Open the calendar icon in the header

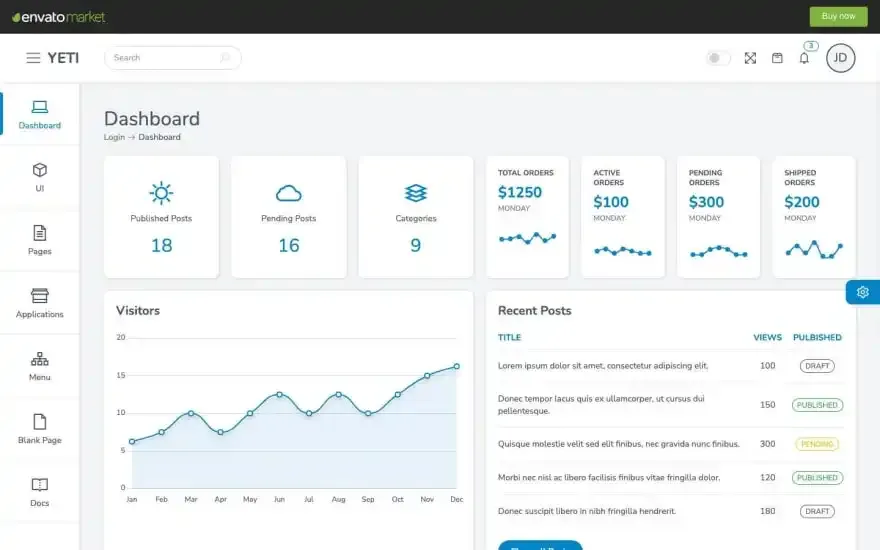tap(777, 58)
